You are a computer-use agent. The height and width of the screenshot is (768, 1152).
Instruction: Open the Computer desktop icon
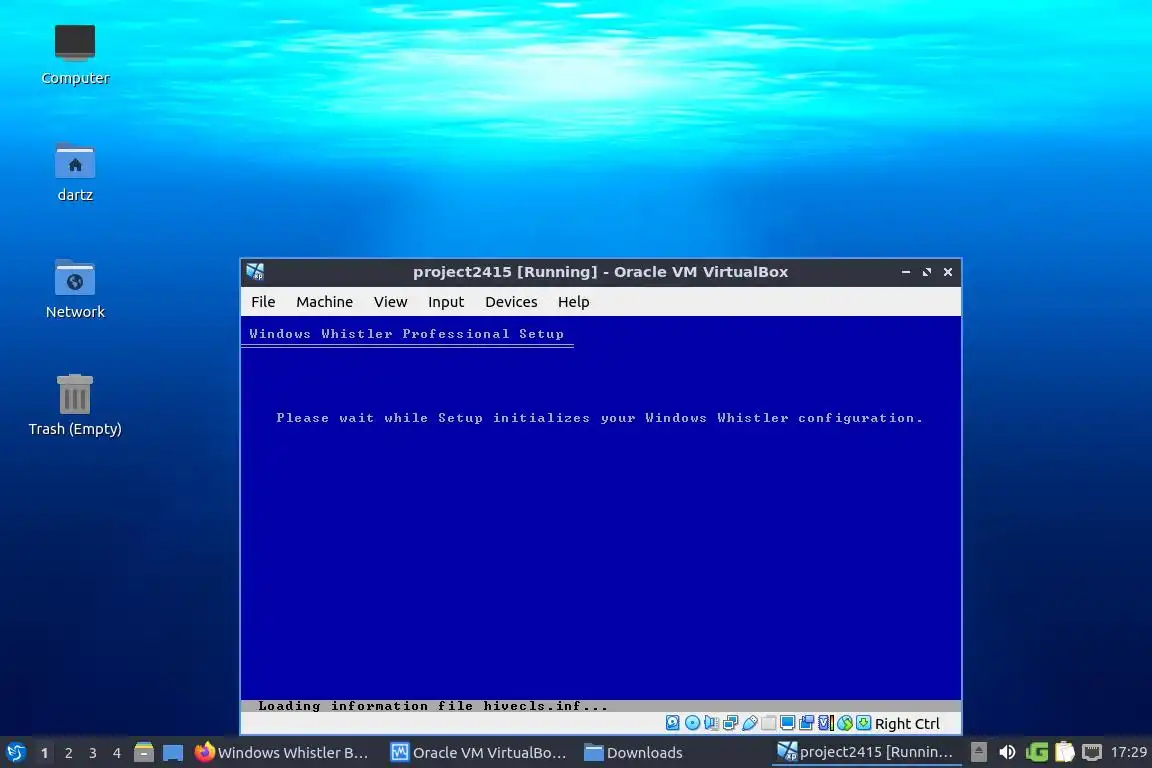tap(75, 54)
